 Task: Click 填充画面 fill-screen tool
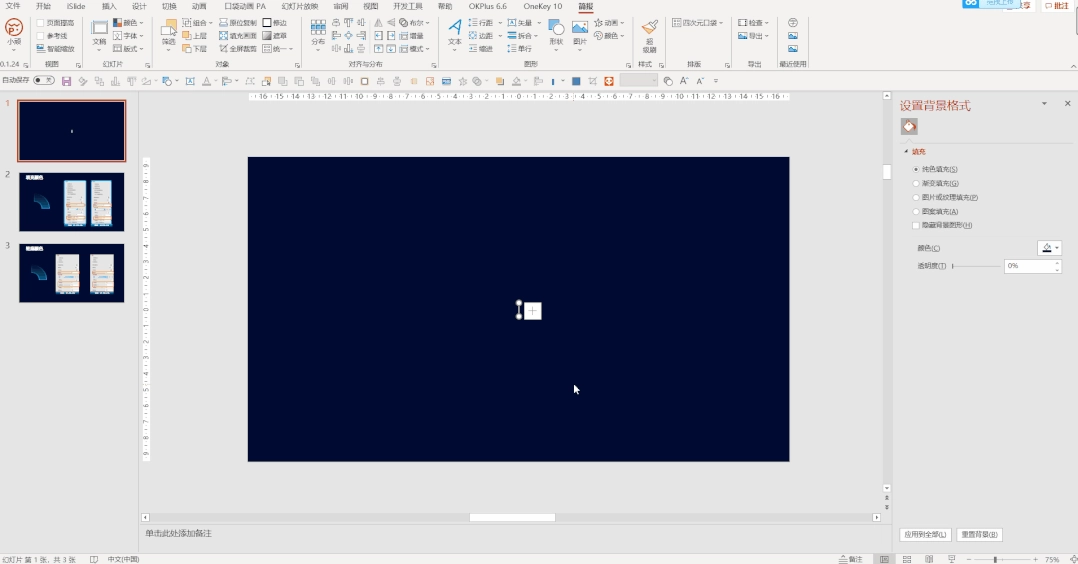point(238,36)
